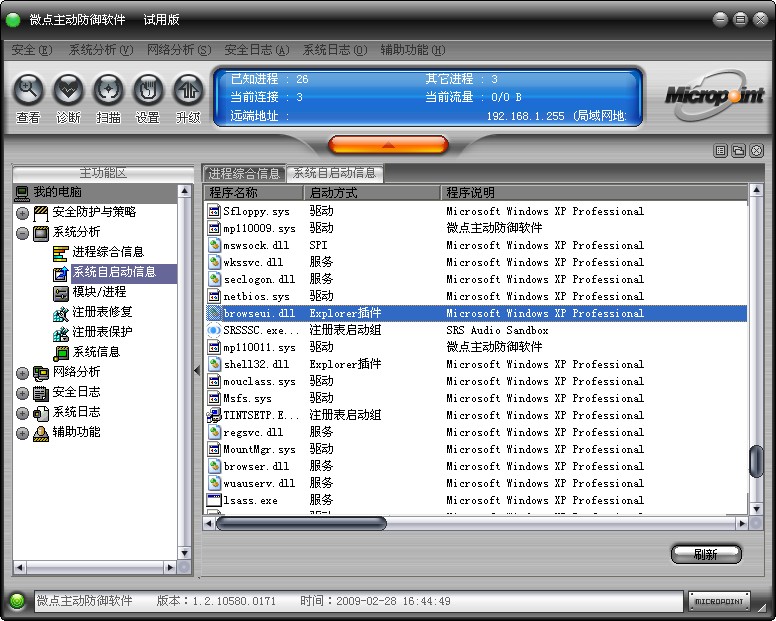Collapse the 系统分析 tree node
The image size is (776, 621).
point(22,233)
